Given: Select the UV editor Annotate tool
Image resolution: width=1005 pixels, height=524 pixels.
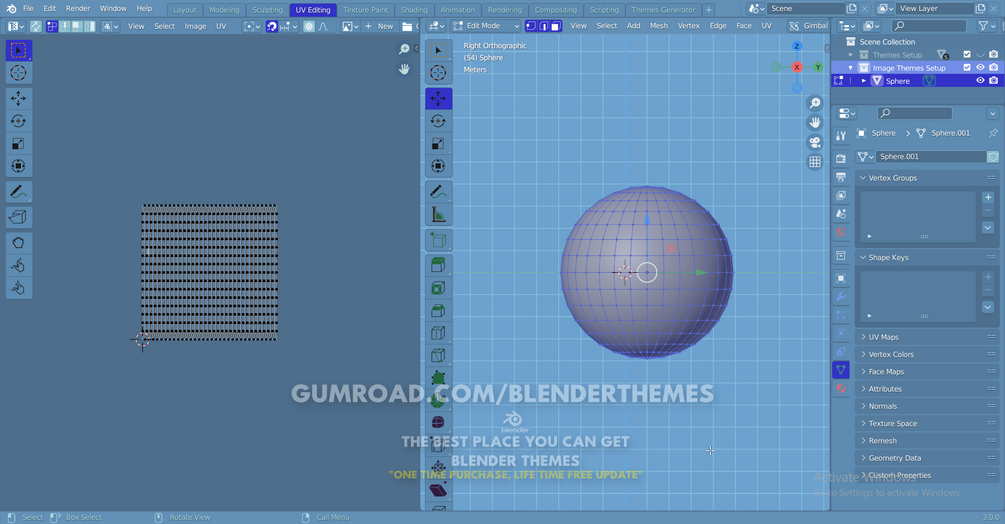Looking at the screenshot, I should (19, 192).
